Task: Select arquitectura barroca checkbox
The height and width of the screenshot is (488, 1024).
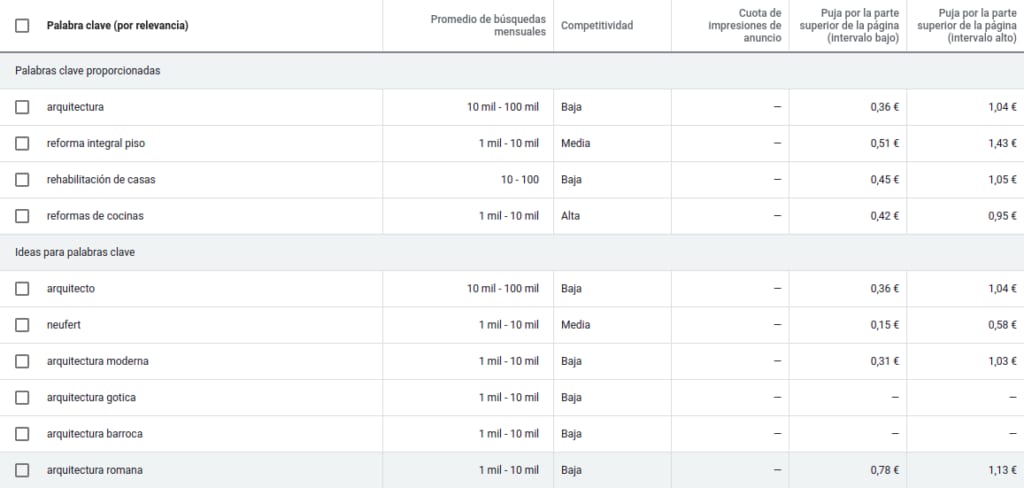Action: pyautogui.click(x=22, y=434)
